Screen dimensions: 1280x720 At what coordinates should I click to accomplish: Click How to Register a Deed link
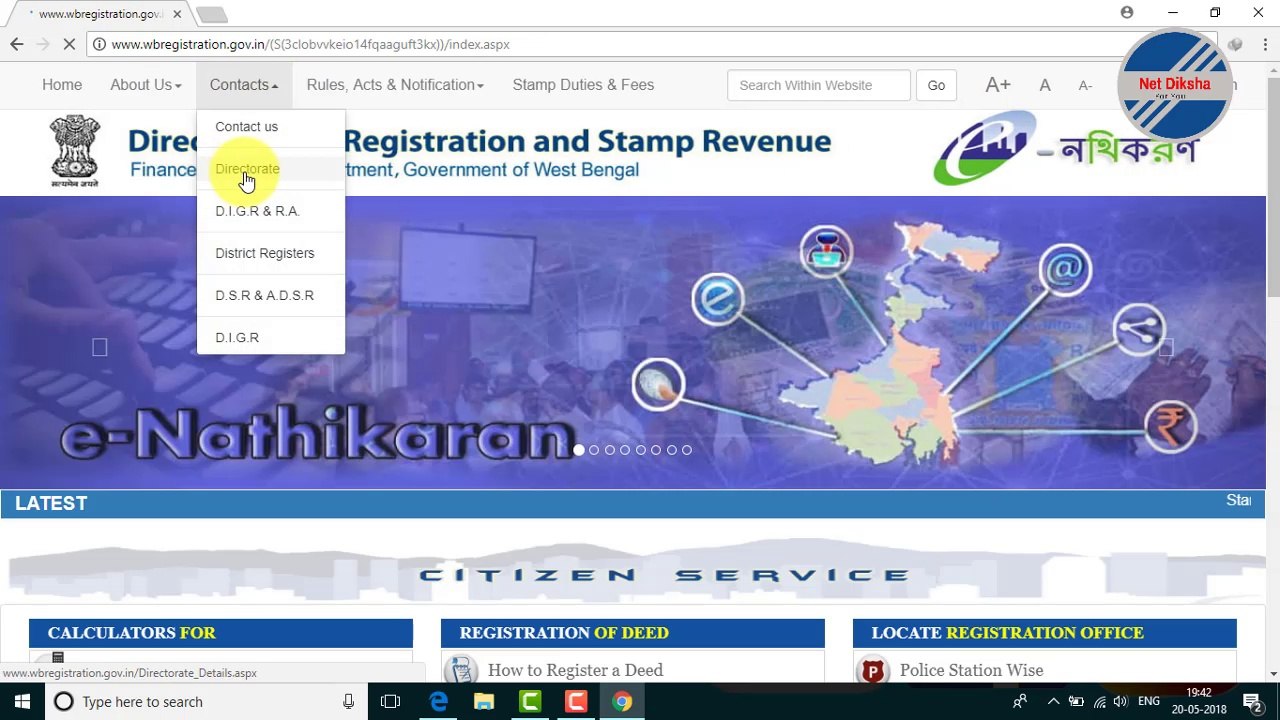point(575,670)
